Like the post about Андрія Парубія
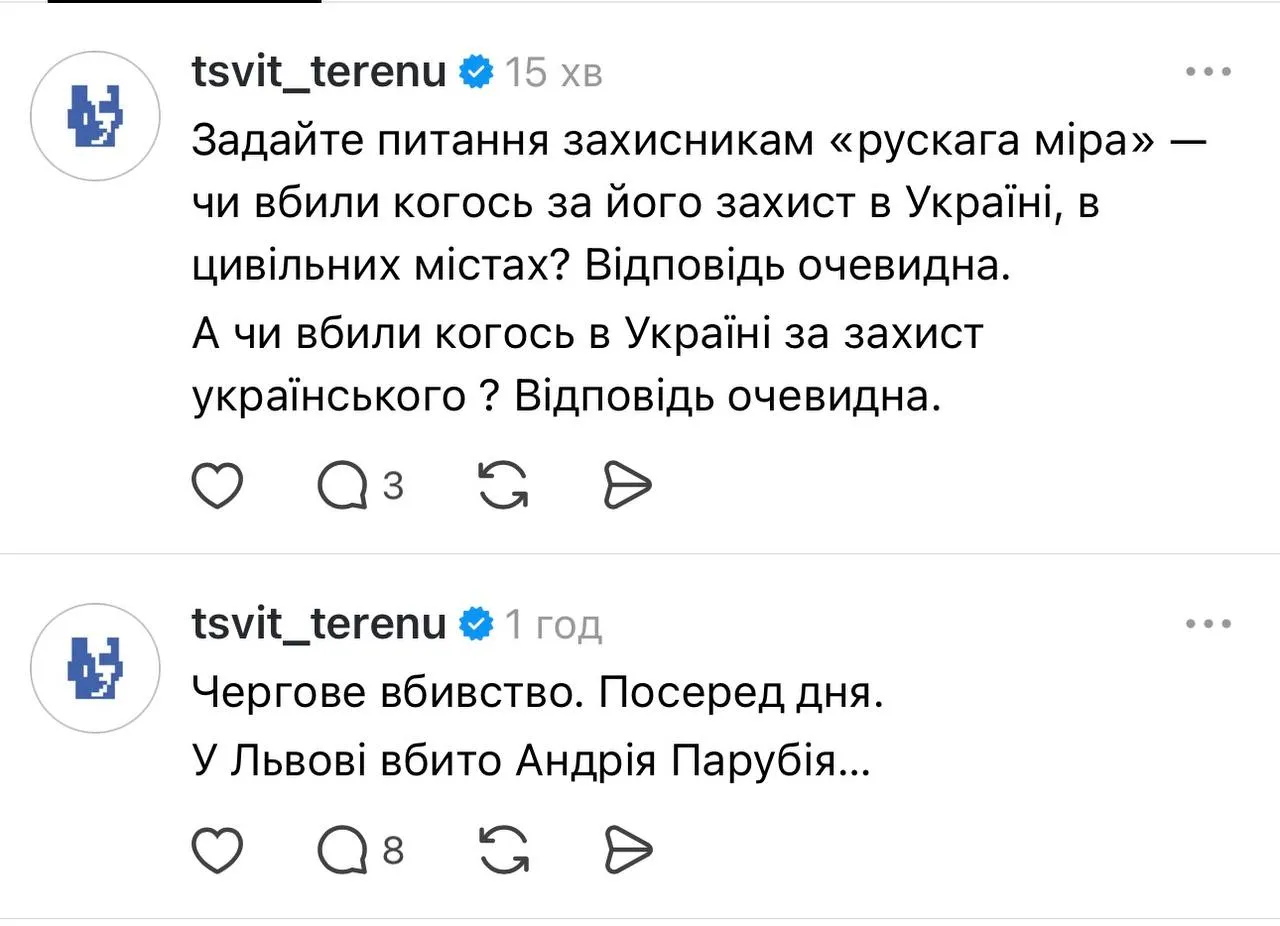This screenshot has height=926, width=1280. [x=217, y=850]
